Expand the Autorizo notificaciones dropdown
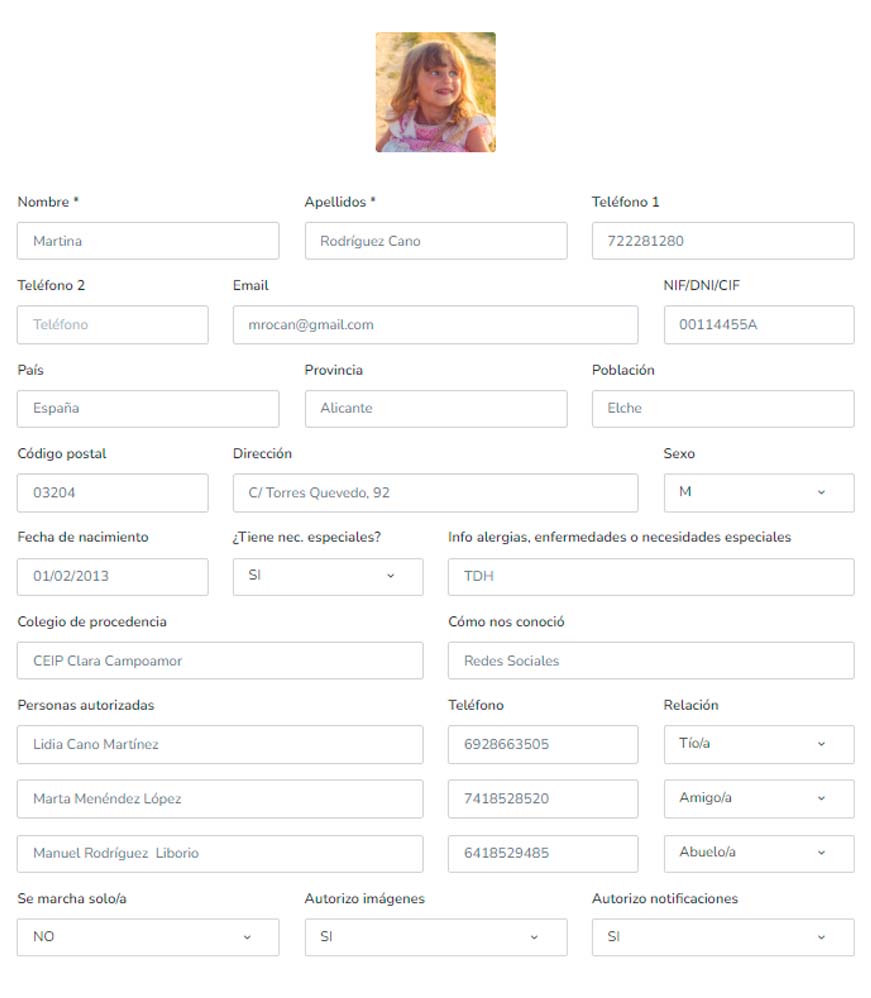This screenshot has width=871, height=998. click(722, 937)
